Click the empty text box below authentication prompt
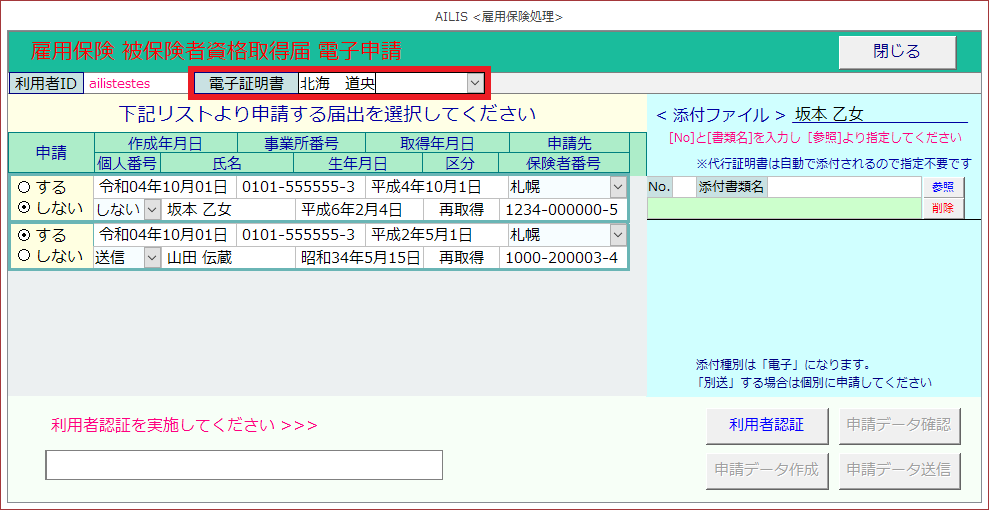Screen dimensions: 989x510 click(x=244, y=465)
